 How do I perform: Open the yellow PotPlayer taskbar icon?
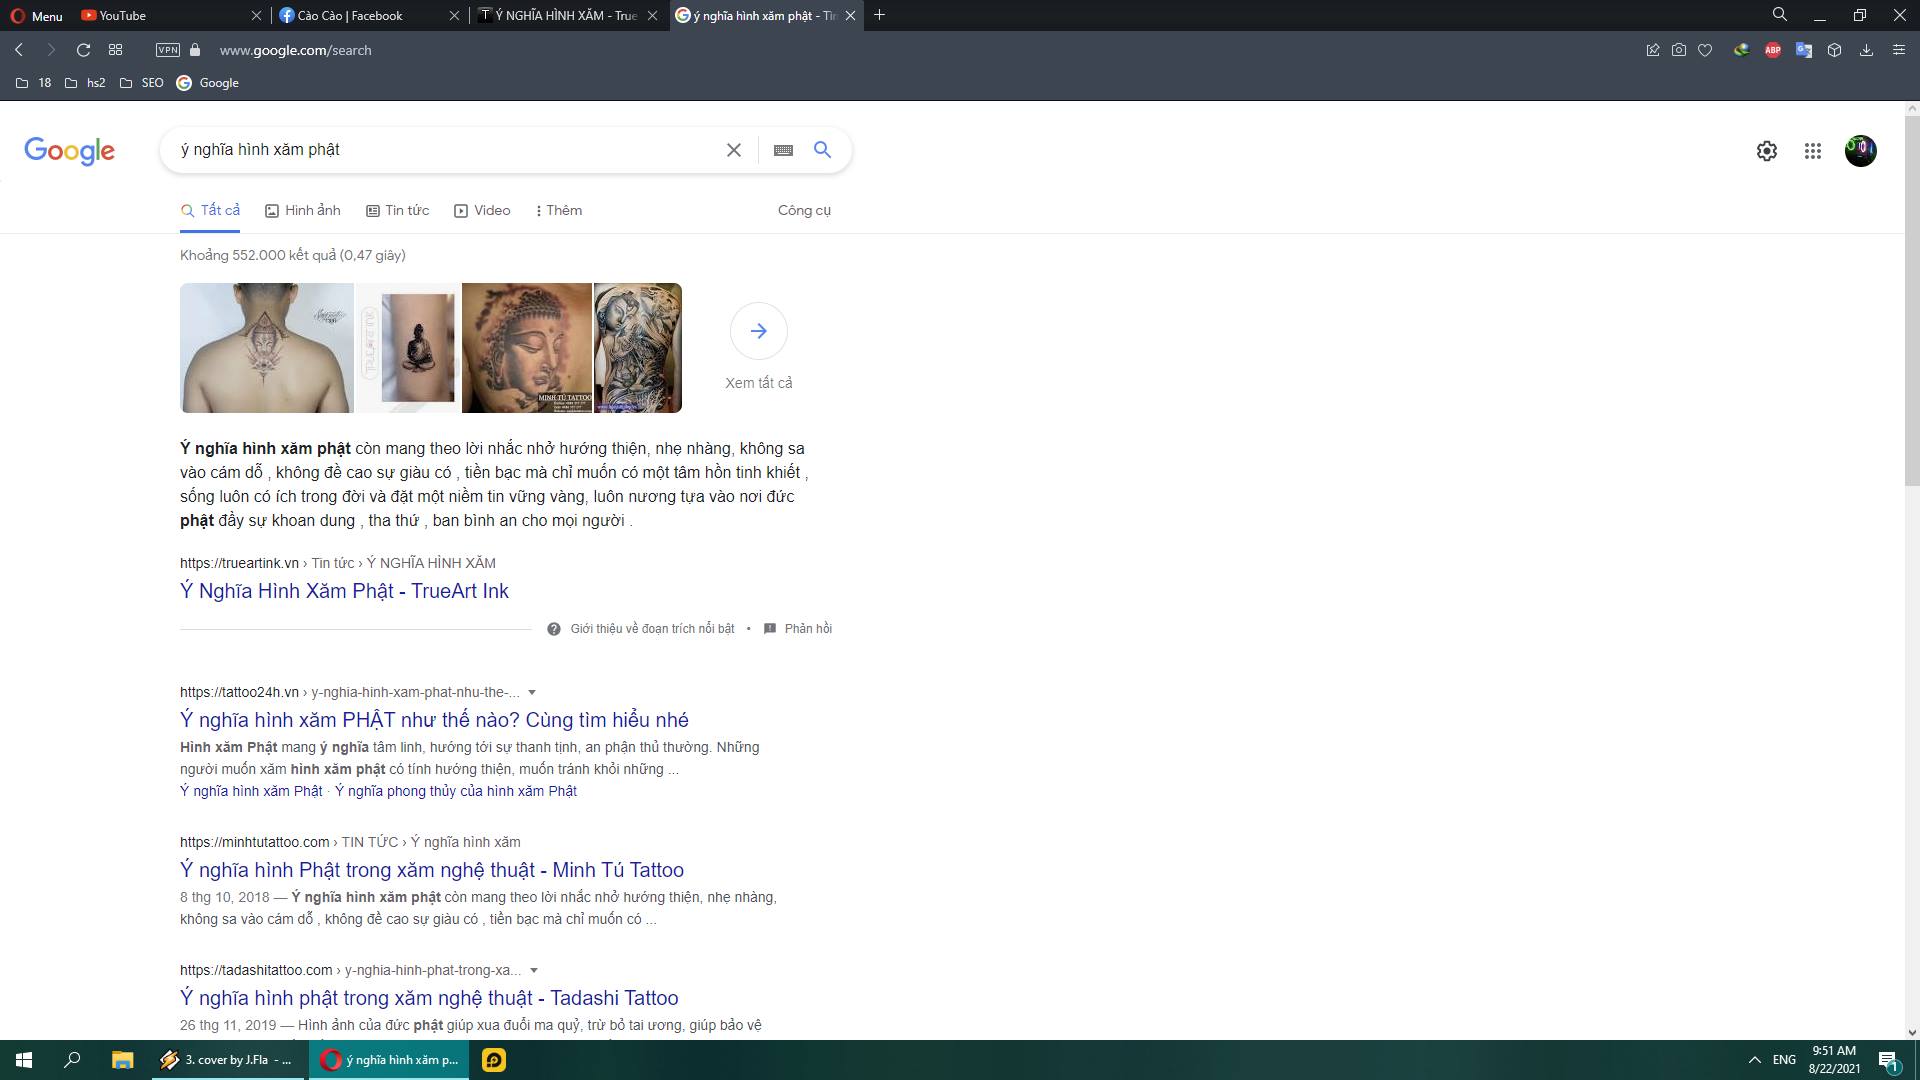(494, 1060)
